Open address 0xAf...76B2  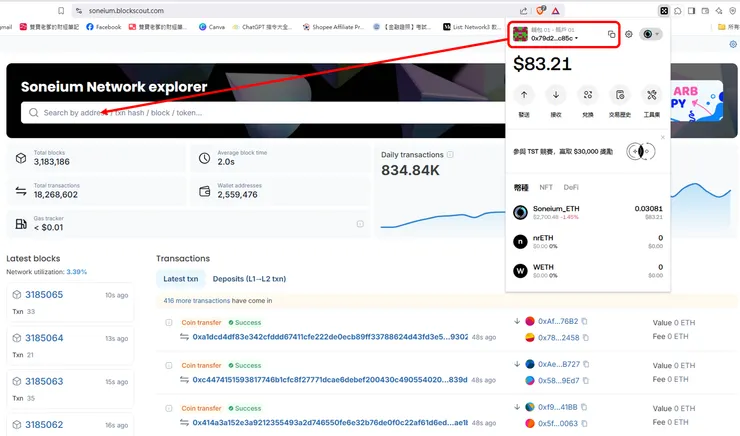pyautogui.click(x=558, y=321)
